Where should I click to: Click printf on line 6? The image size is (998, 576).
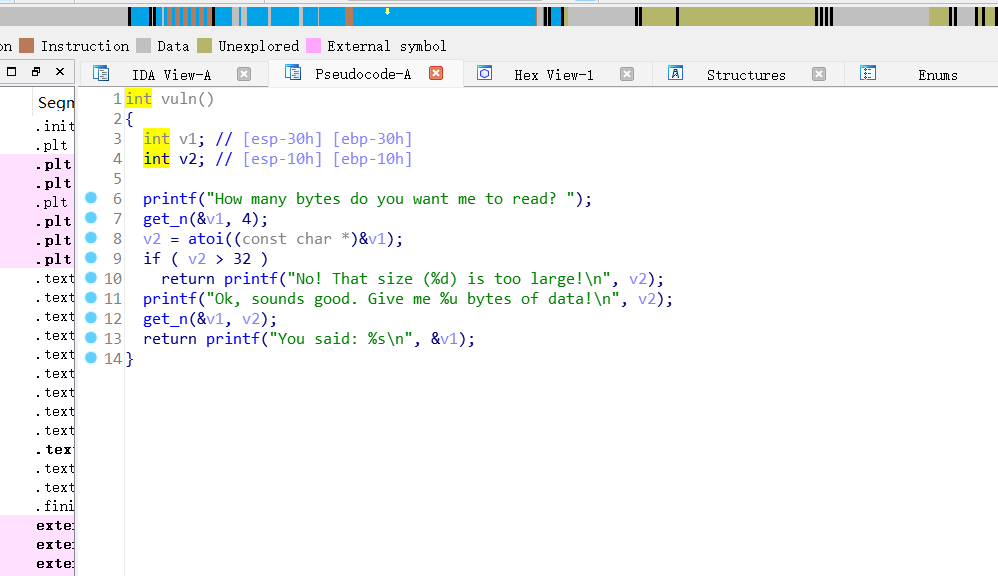pos(170,199)
